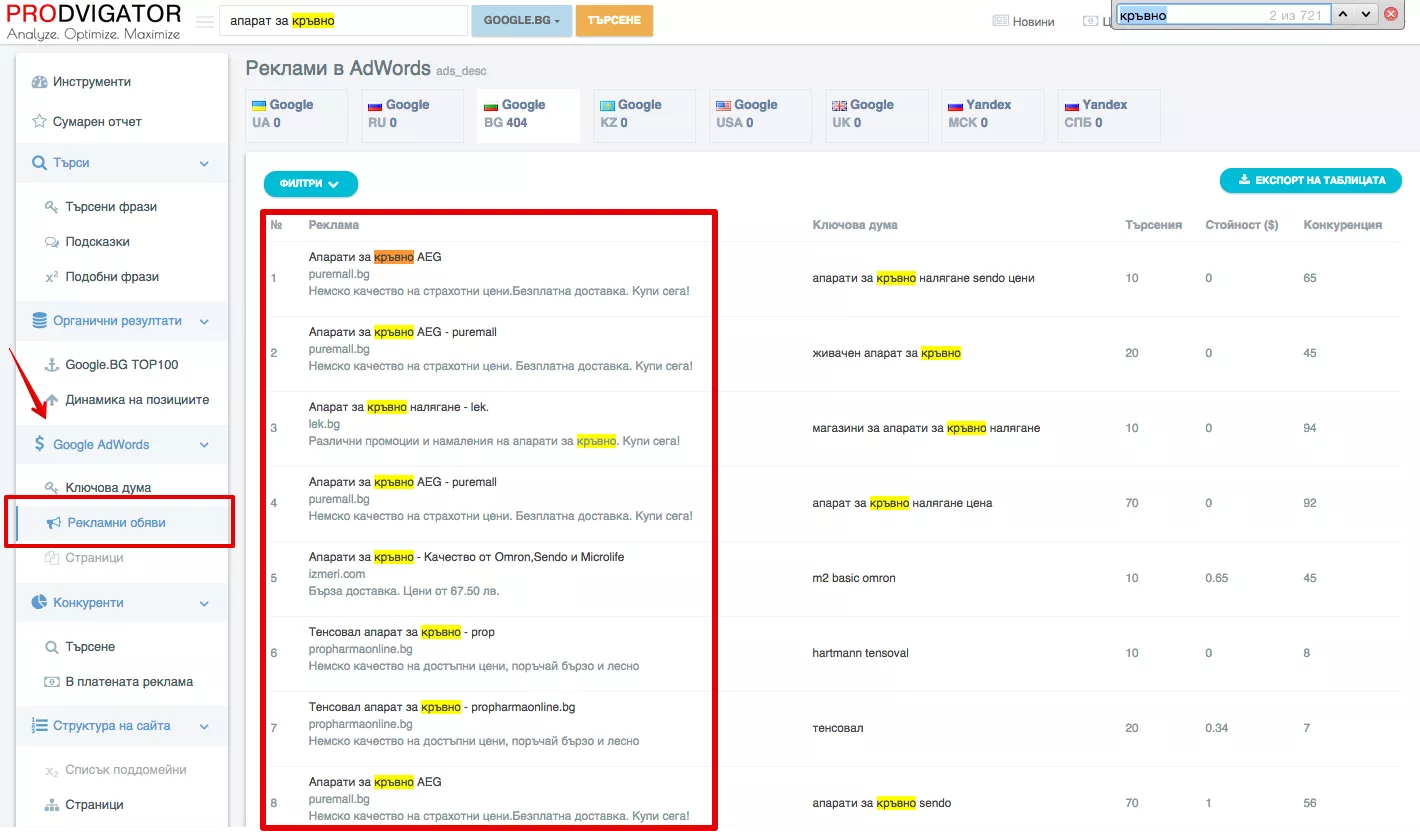Switch to Google UA database tab
The width and height of the screenshot is (1420, 834).
point(296,115)
